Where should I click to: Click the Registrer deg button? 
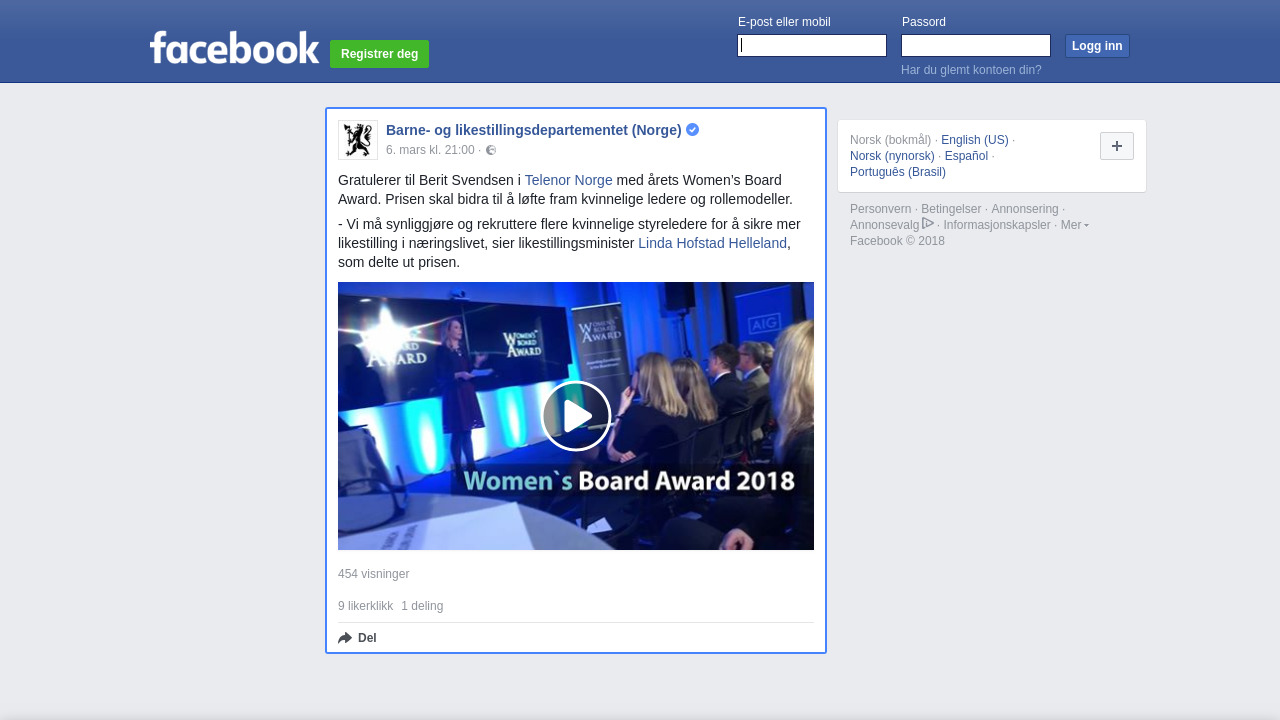coord(379,54)
